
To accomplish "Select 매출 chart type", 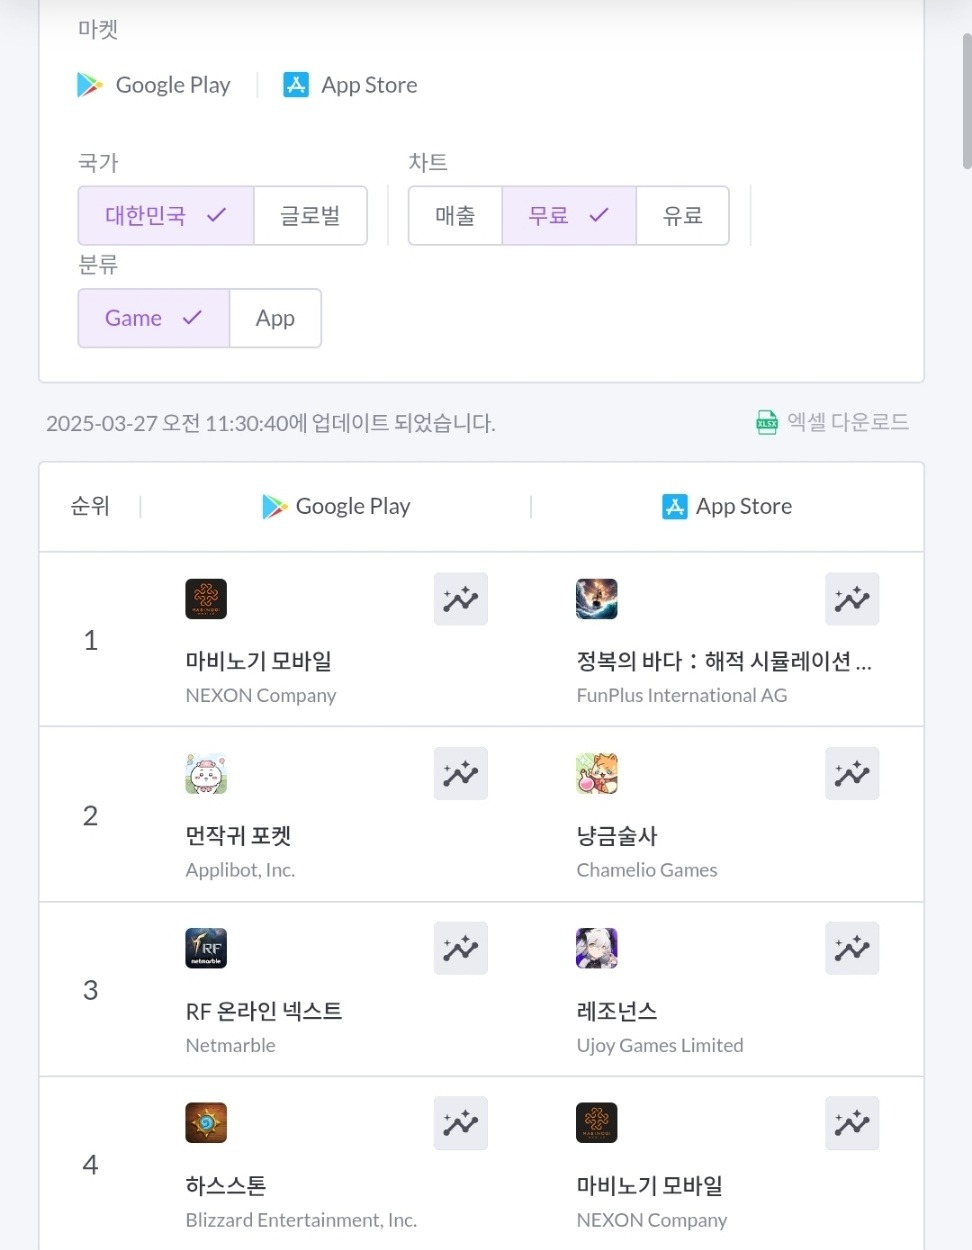I will (455, 215).
